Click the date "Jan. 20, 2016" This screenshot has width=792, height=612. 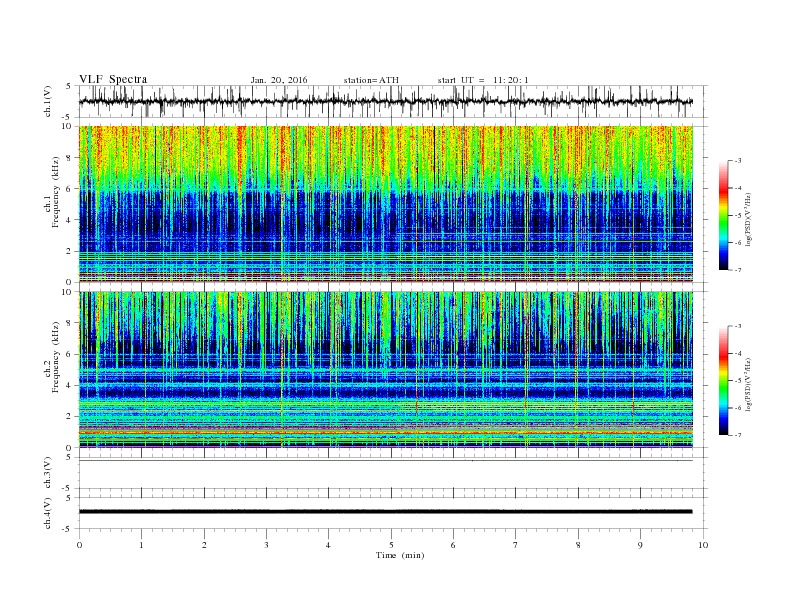tap(279, 80)
